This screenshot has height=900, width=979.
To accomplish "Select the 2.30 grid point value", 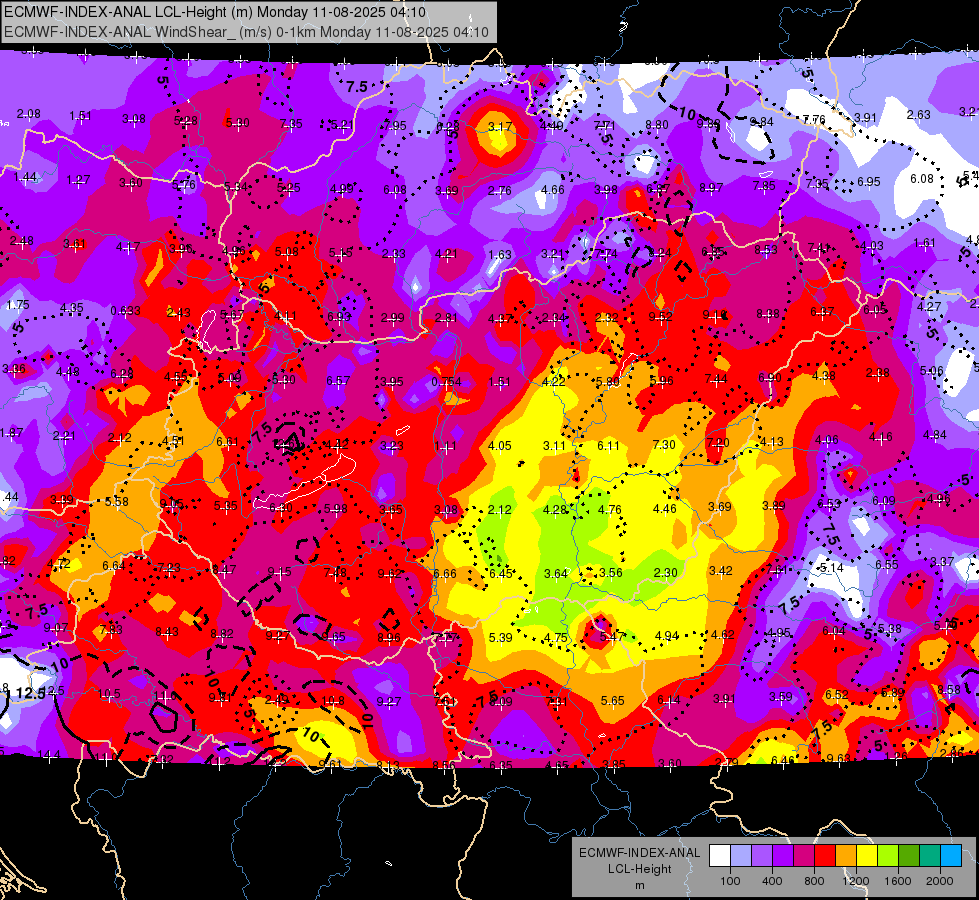I will pyautogui.click(x=666, y=572).
